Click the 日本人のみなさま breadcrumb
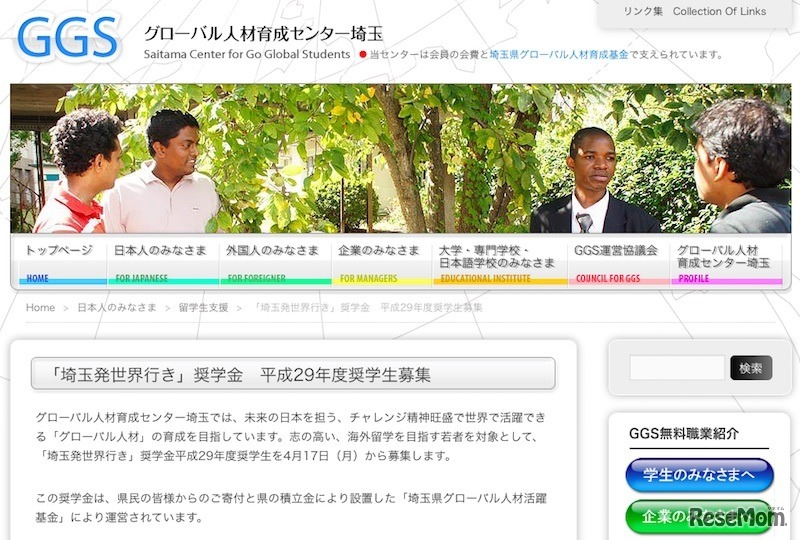This screenshot has width=800, height=540. coord(117,308)
